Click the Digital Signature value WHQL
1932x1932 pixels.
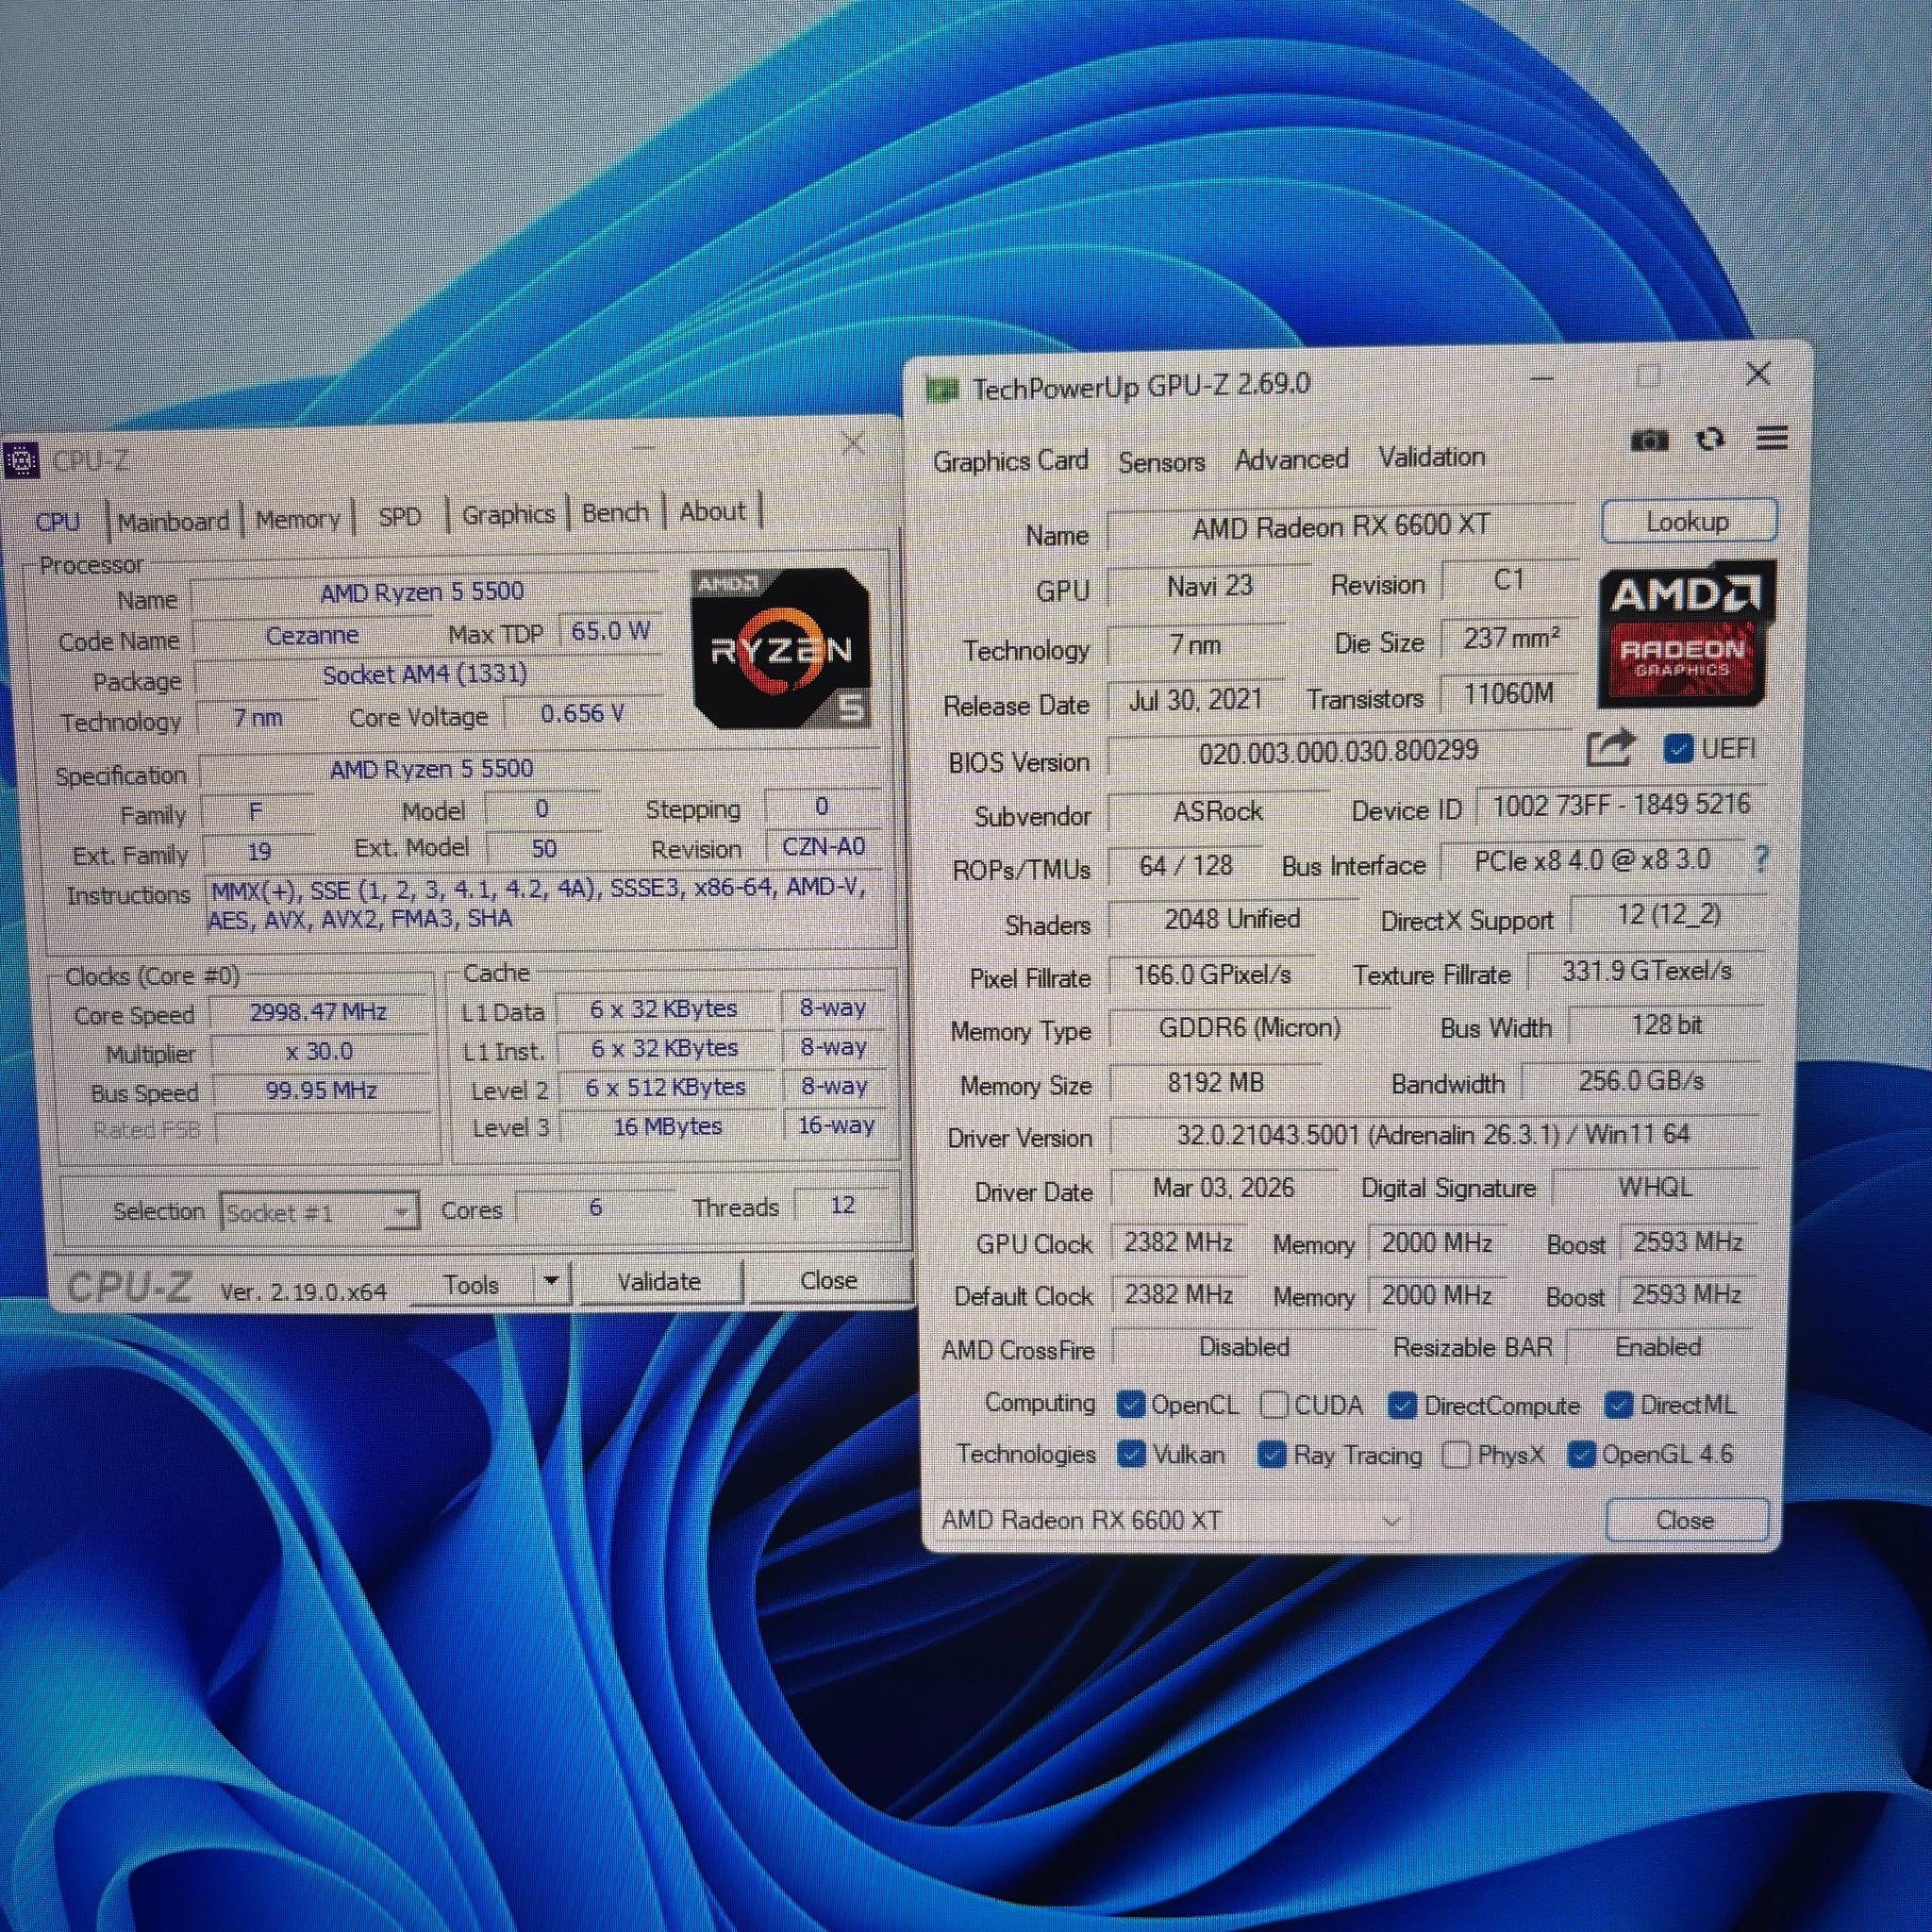1655,1187
